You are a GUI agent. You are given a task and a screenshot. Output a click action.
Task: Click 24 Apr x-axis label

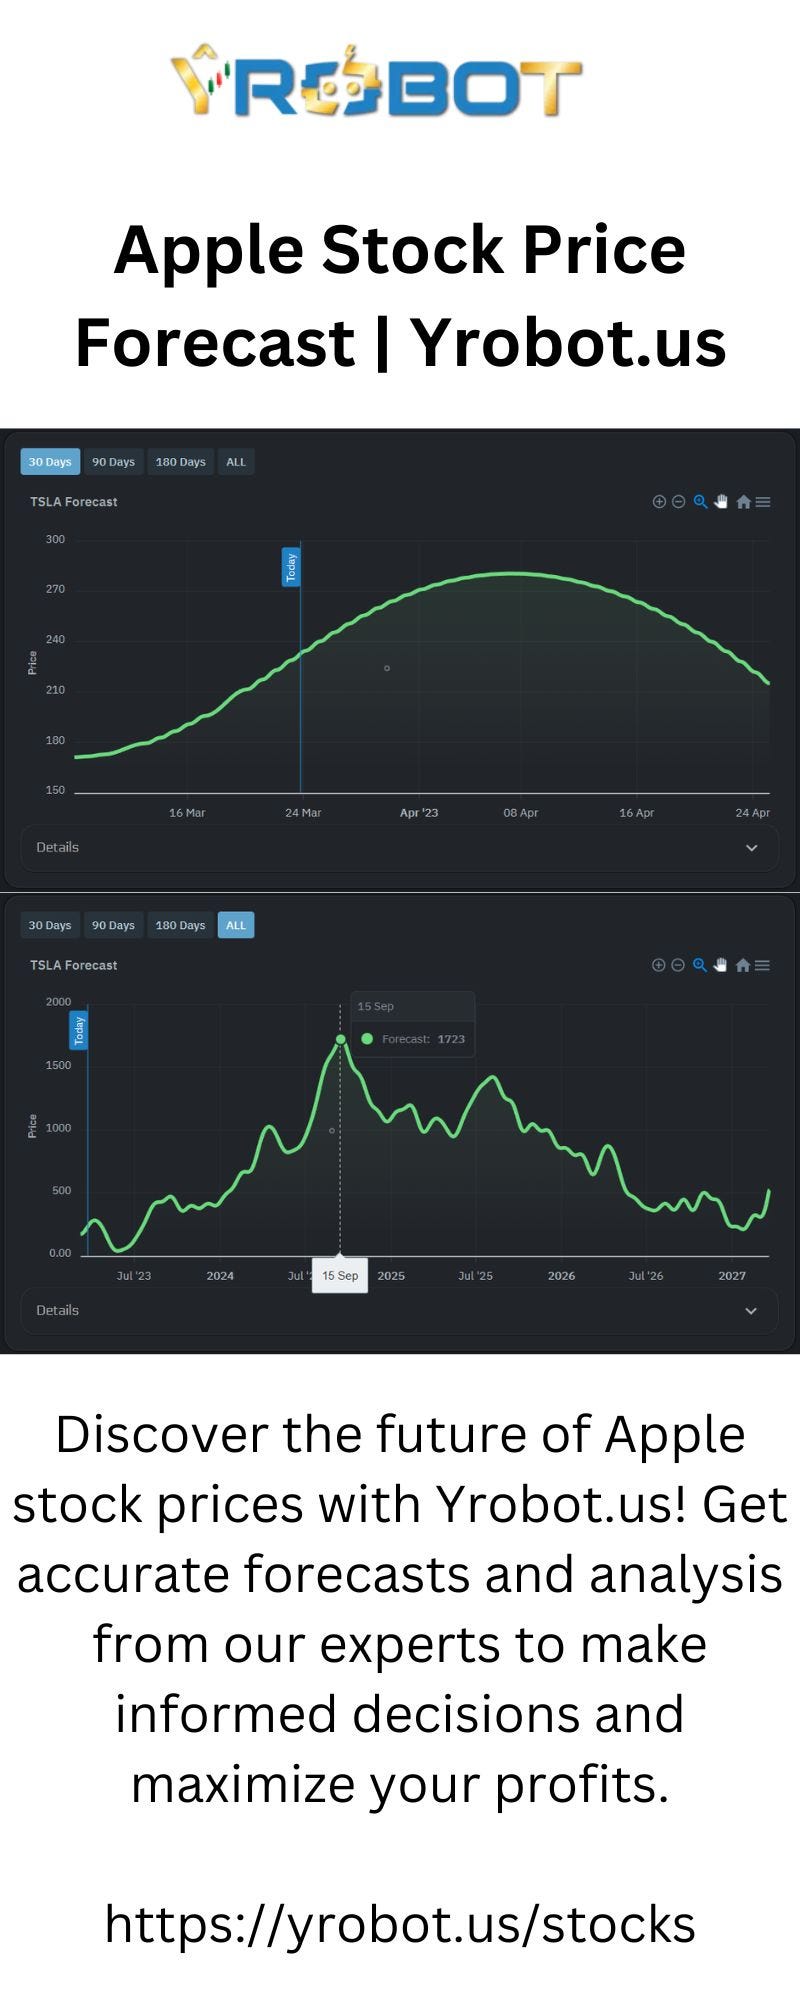pyautogui.click(x=753, y=813)
